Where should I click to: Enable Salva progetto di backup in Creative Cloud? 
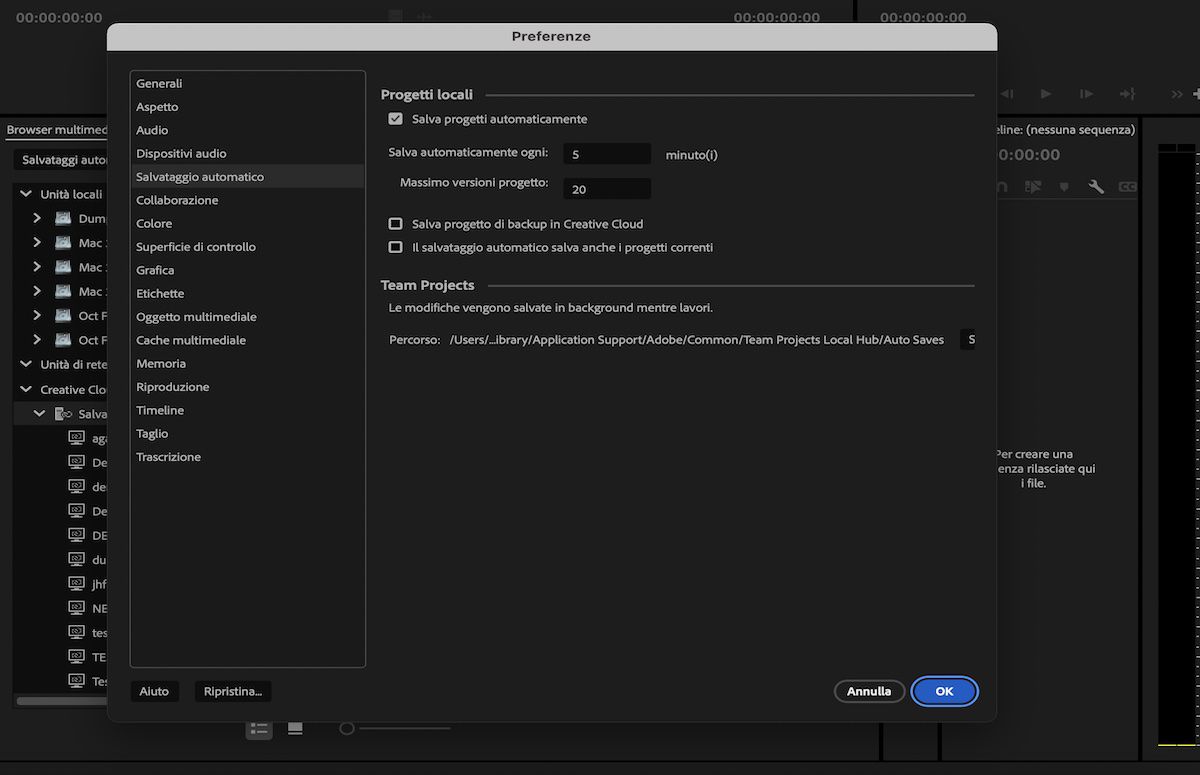click(395, 224)
